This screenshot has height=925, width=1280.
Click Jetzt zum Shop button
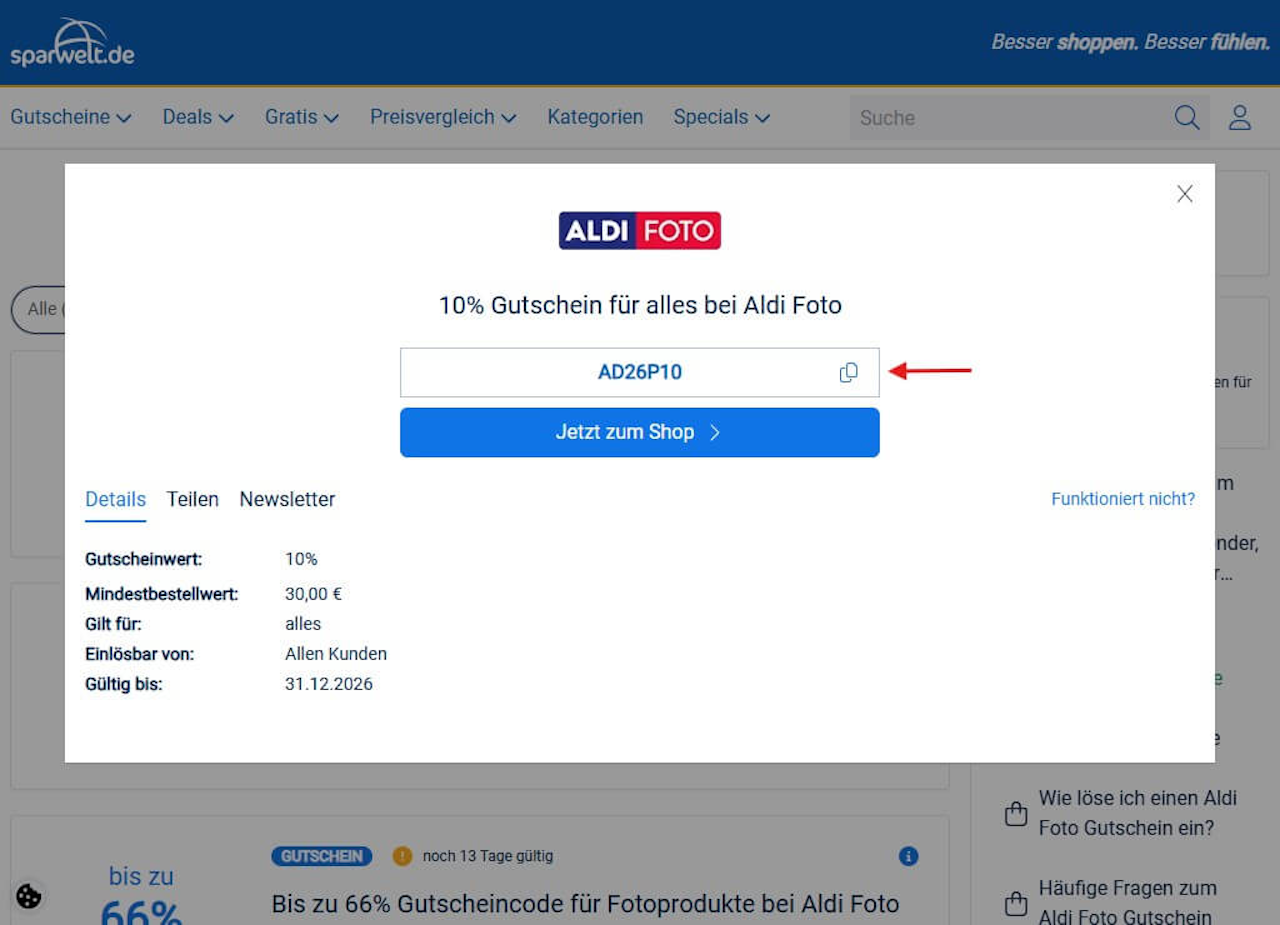point(640,432)
